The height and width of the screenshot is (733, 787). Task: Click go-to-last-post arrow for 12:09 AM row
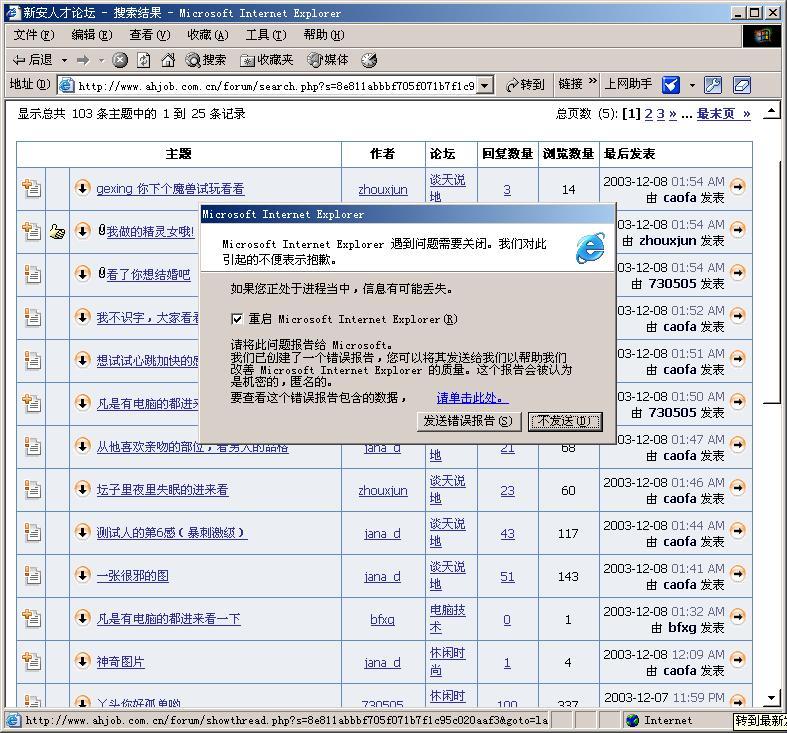(737, 659)
